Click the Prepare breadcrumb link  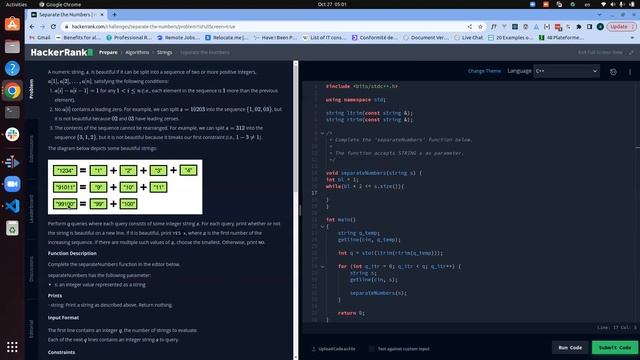tap(108, 52)
